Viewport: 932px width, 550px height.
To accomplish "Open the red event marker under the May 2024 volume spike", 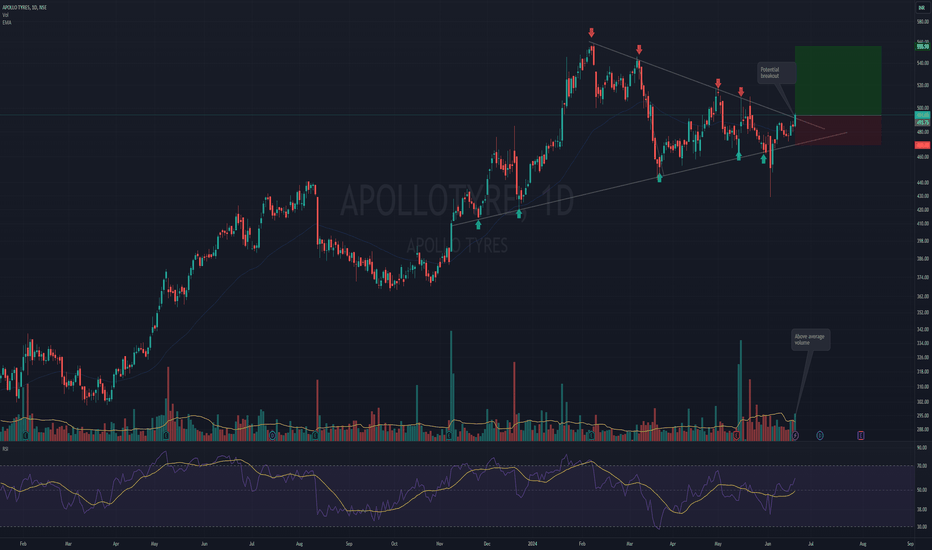I will tap(736, 436).
